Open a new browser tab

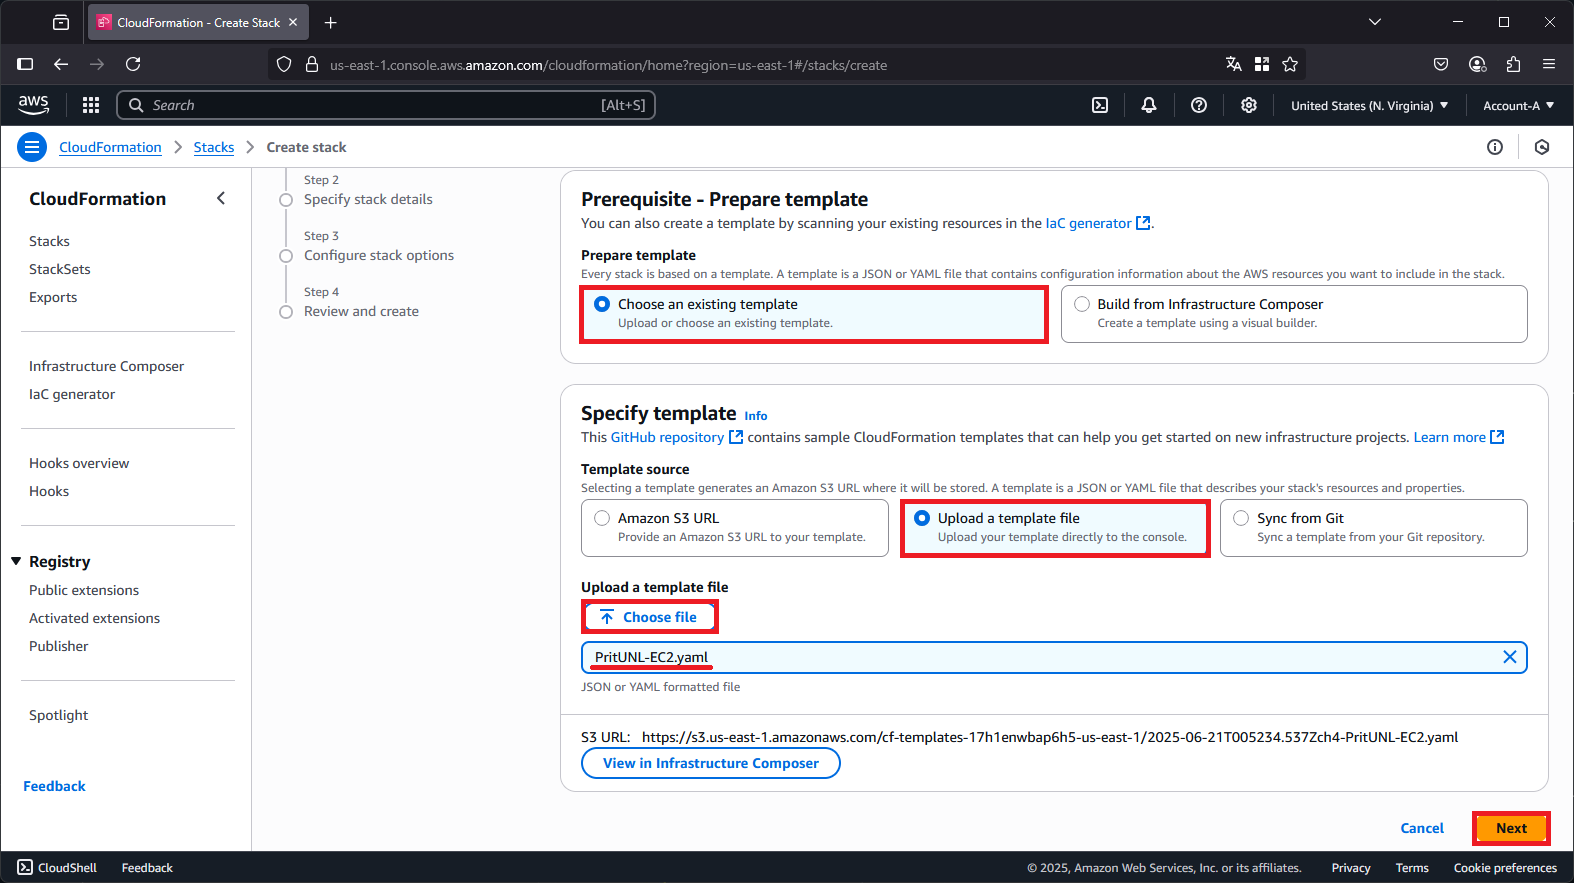[x=331, y=22]
